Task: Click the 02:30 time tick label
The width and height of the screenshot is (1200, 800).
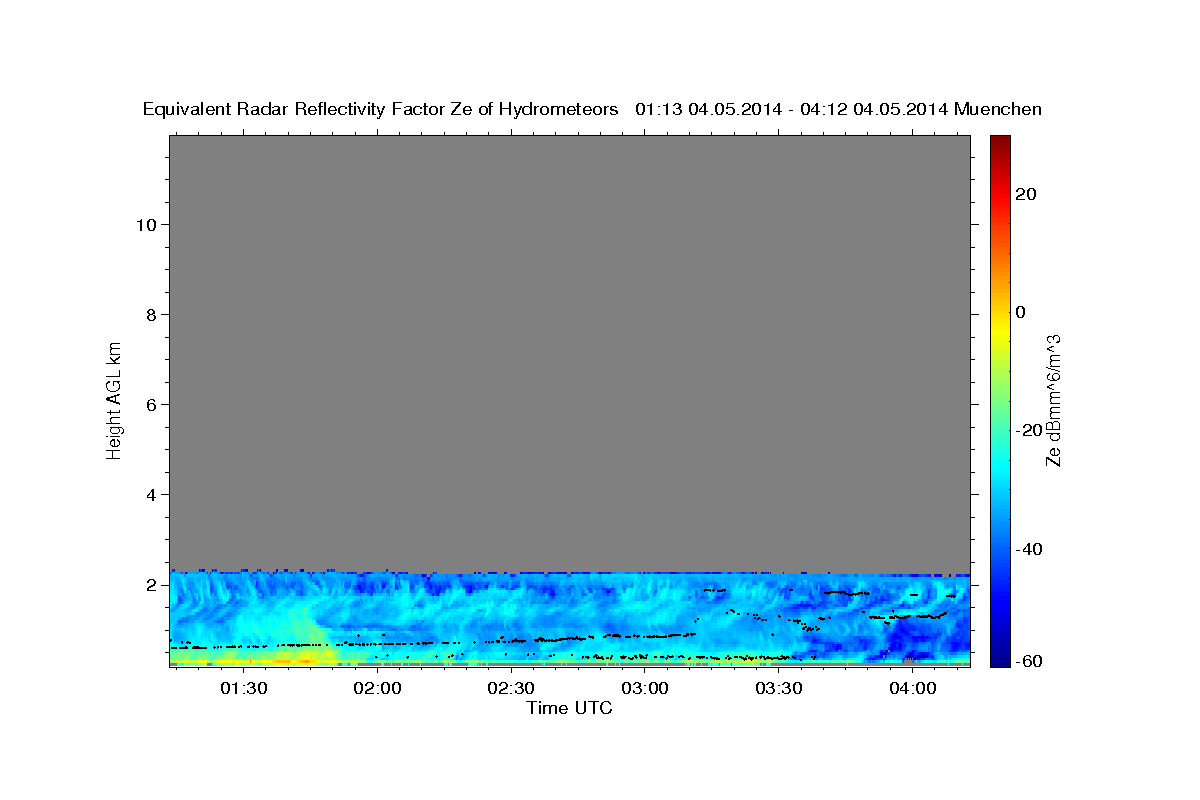Action: point(511,688)
